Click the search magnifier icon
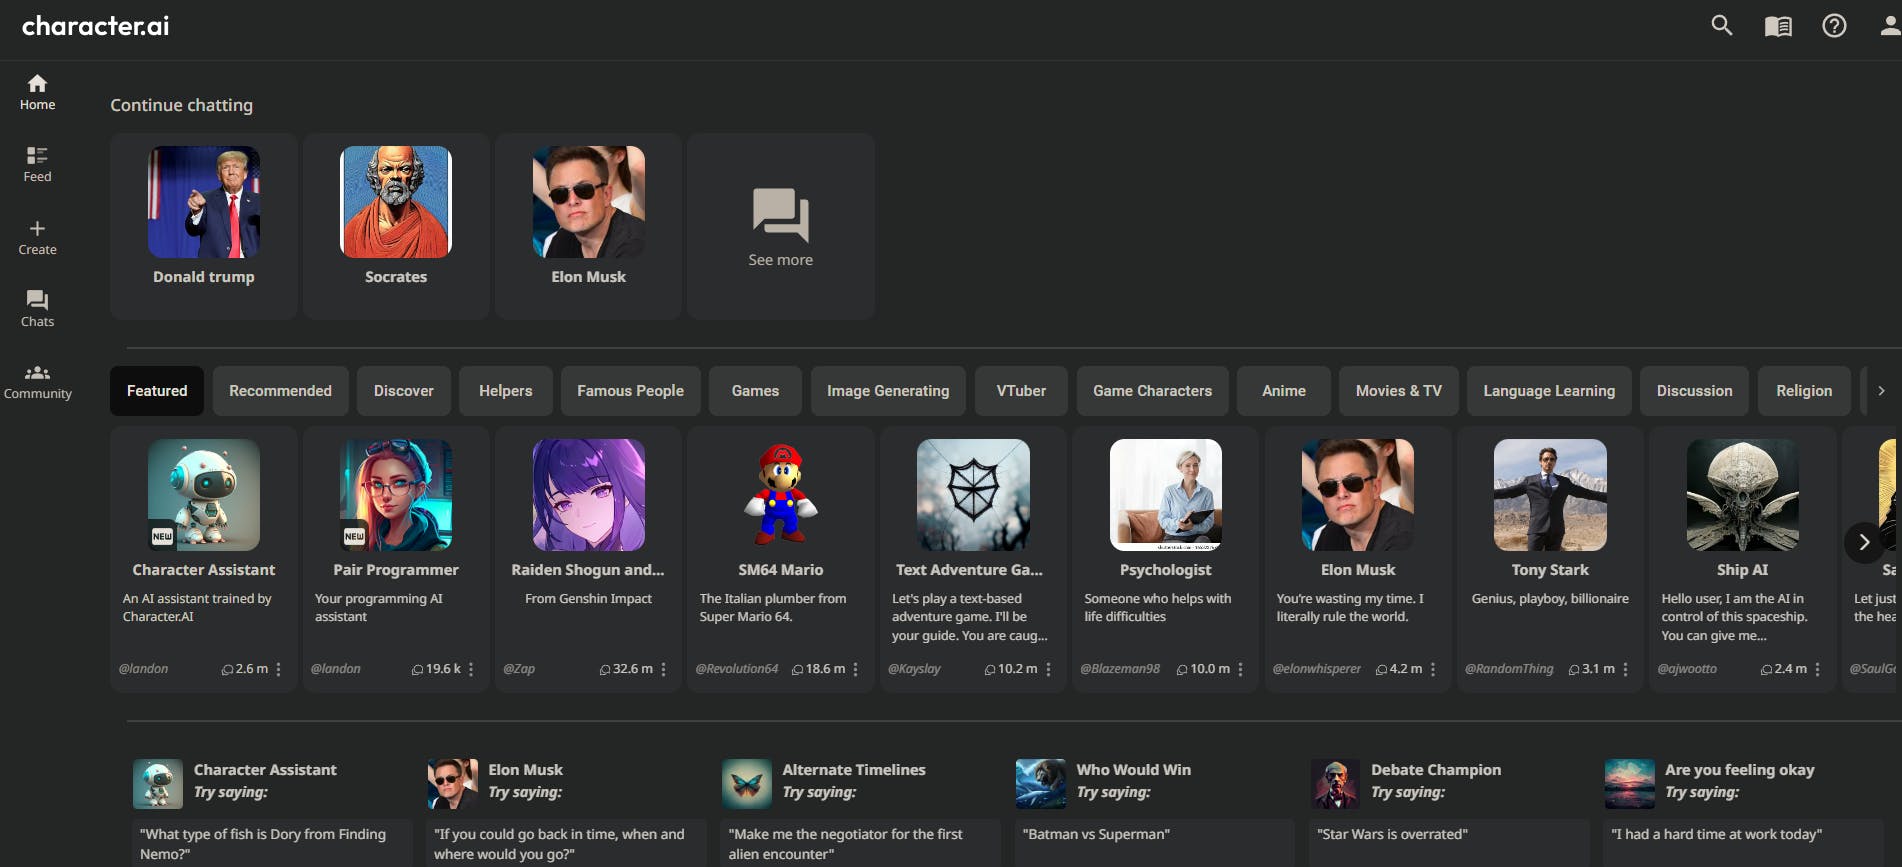 (1721, 25)
